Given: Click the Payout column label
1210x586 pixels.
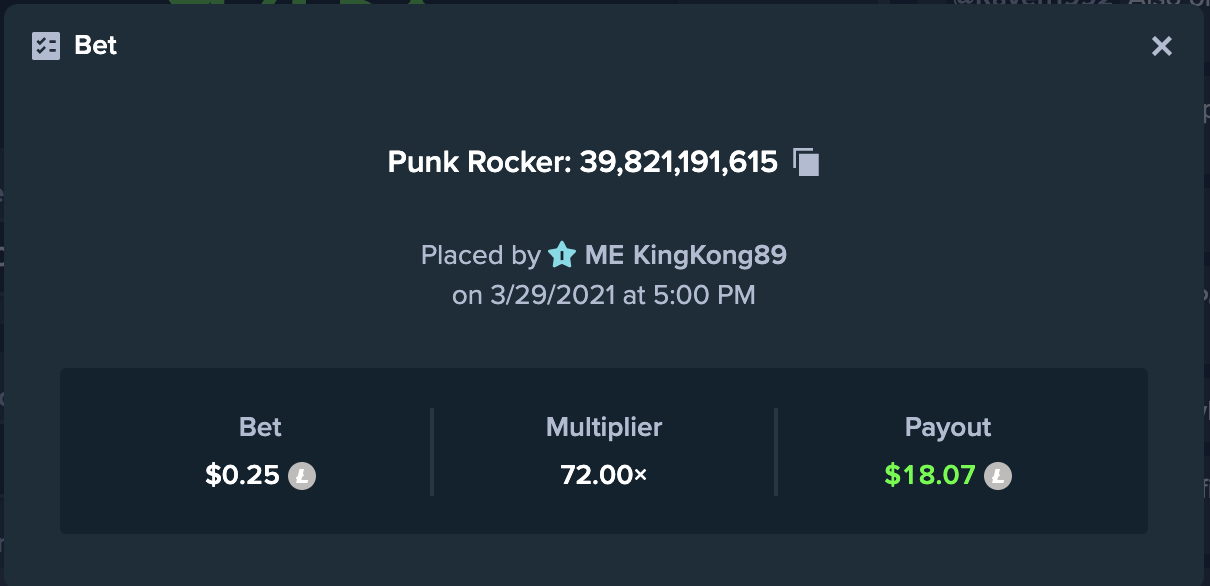Looking at the screenshot, I should (948, 428).
